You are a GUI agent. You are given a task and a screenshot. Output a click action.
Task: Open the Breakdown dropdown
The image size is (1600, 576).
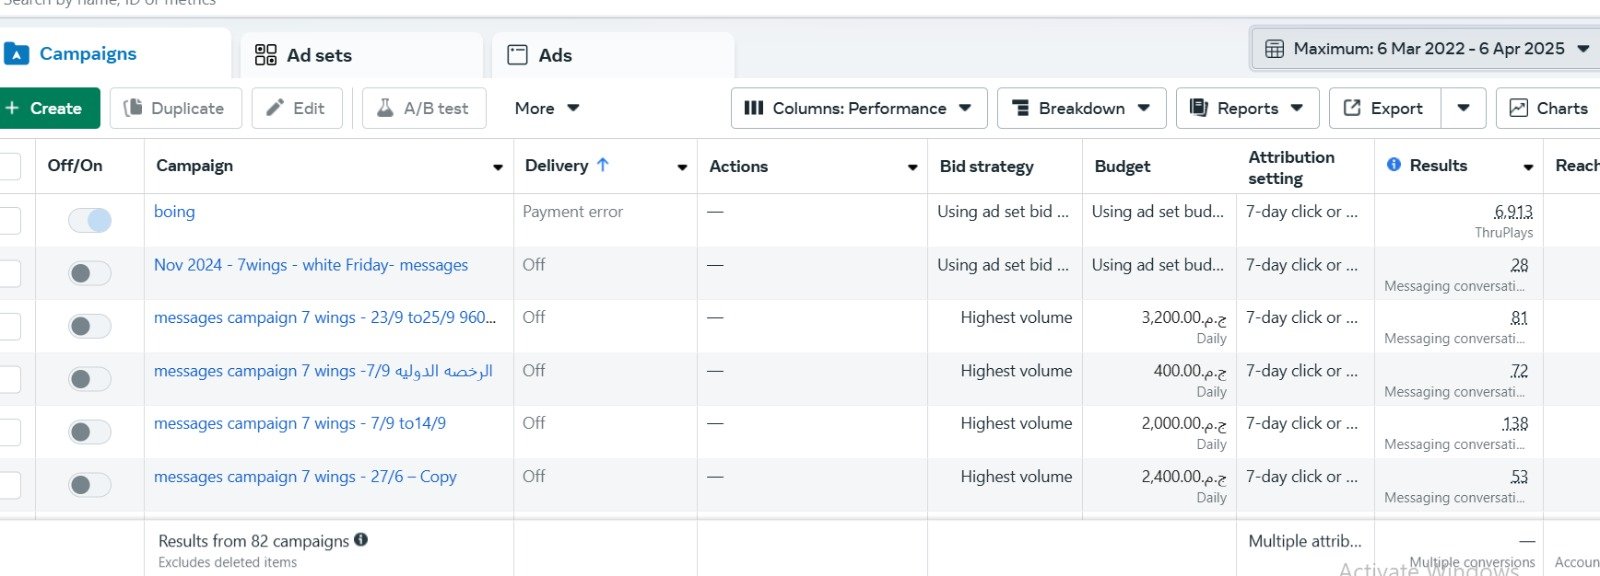pos(1081,108)
